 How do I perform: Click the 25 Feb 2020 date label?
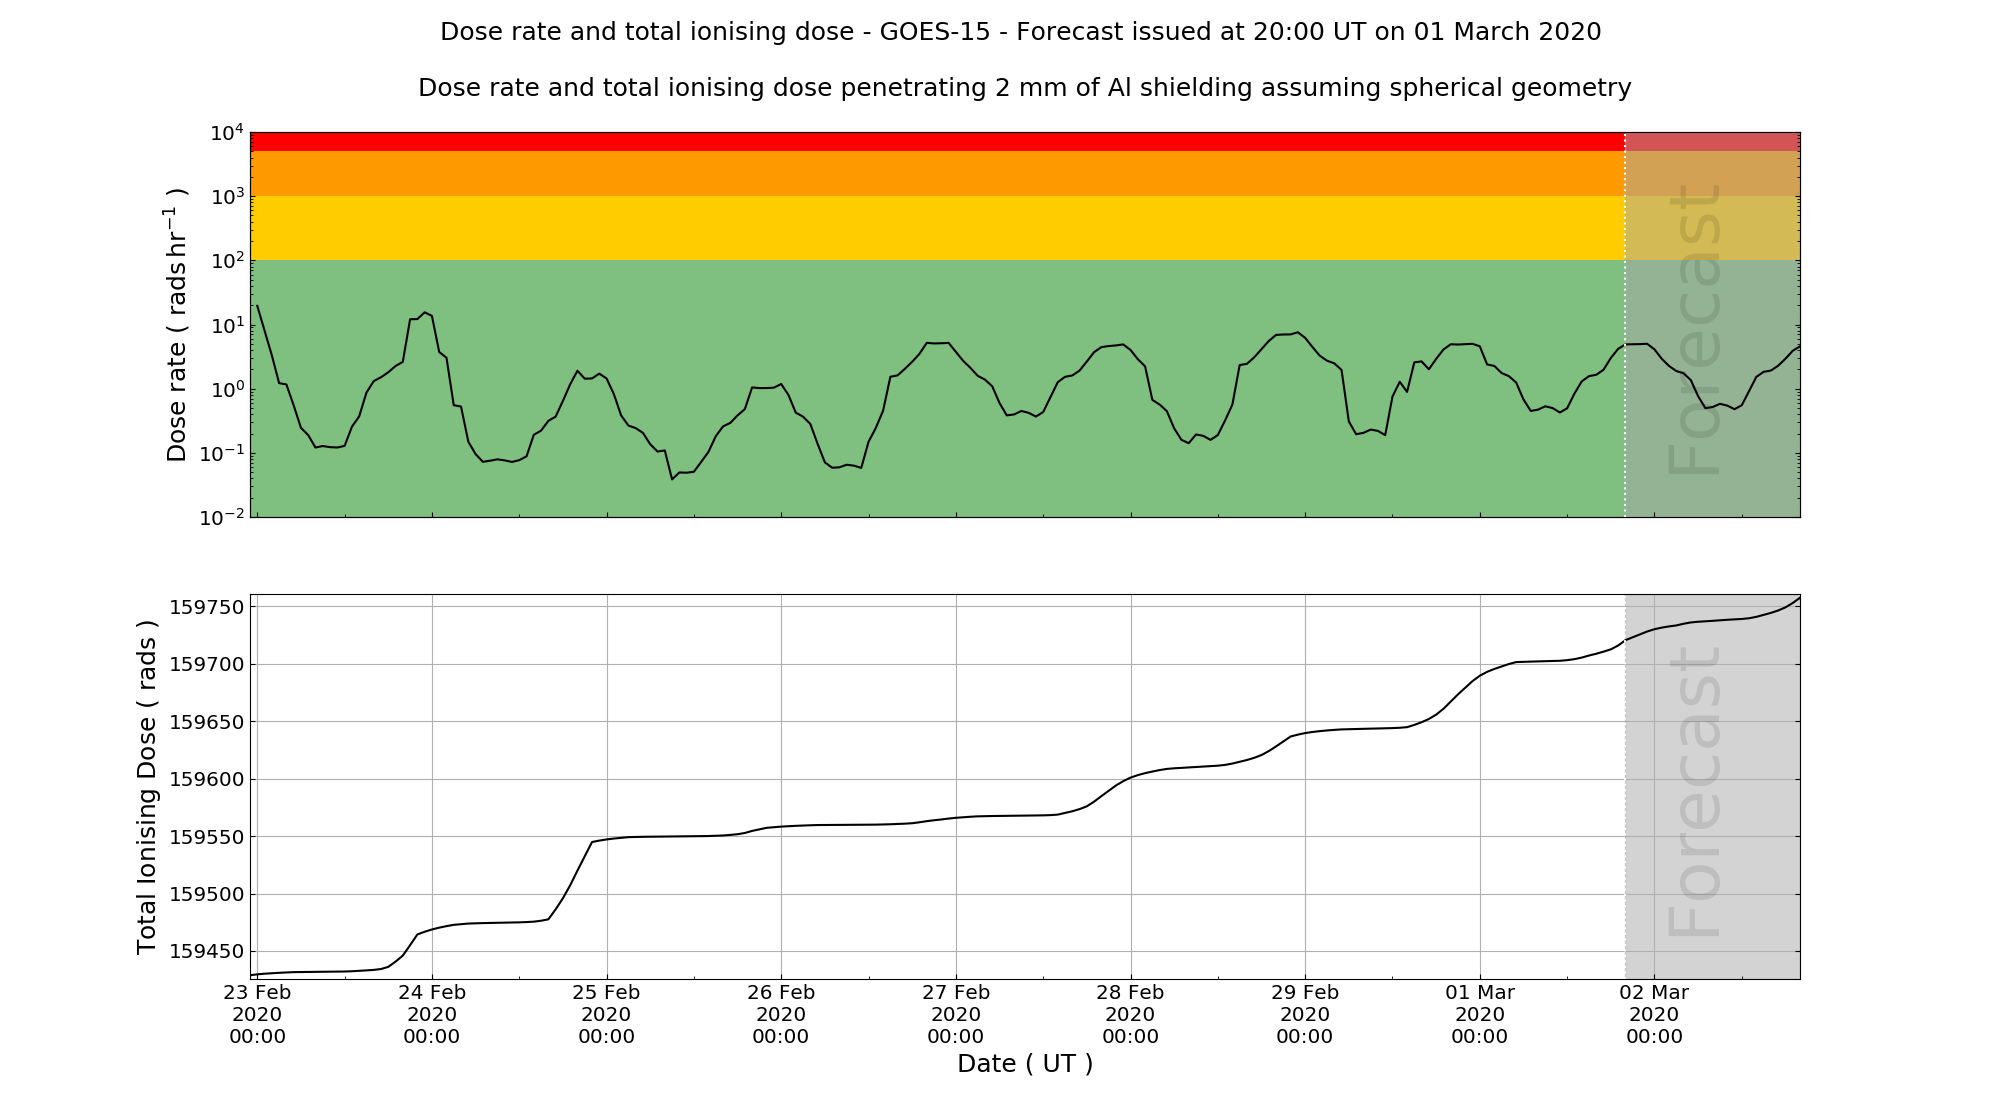[606, 1014]
